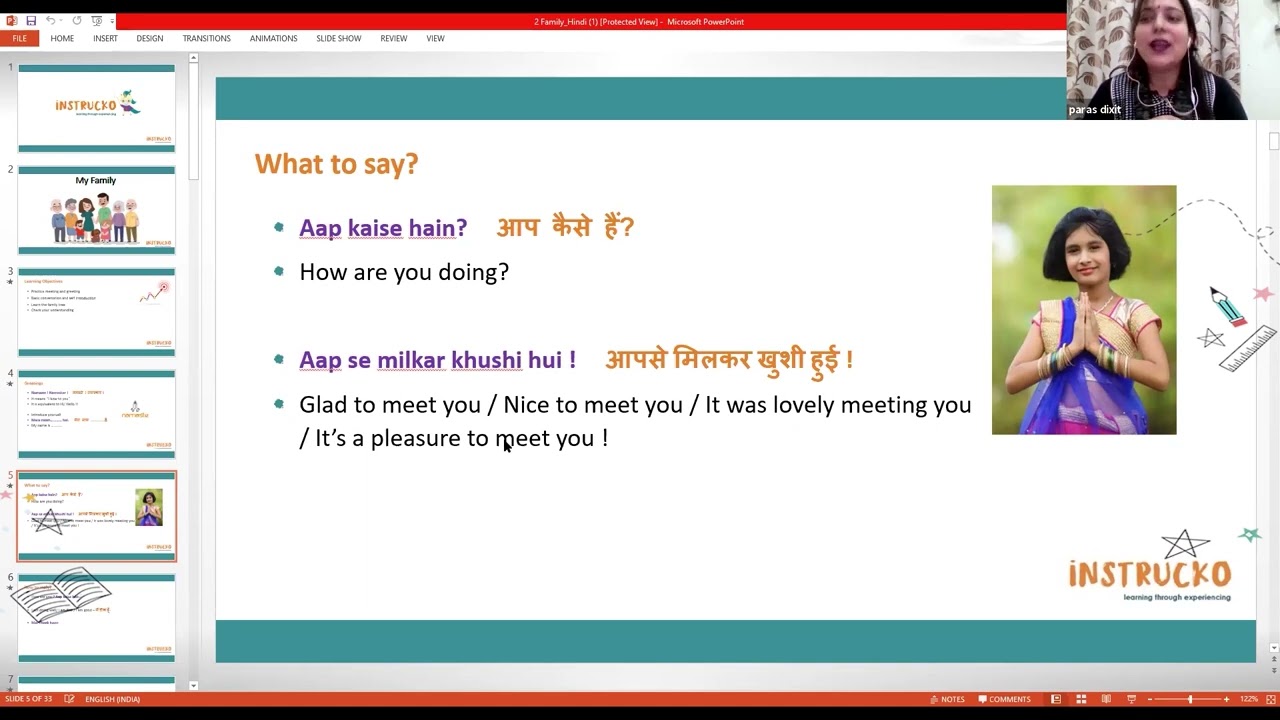Open the Customize Quick Access Toolbar dropdown

click(111, 21)
